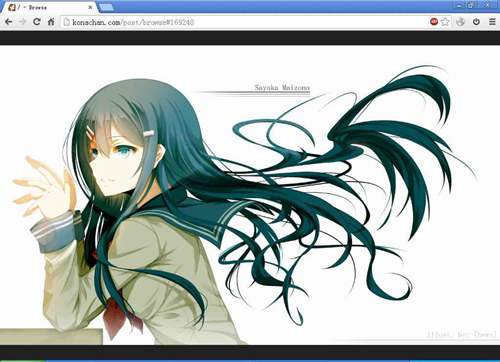500x362 pixels.
Task: Open the browser home page
Action: (51, 22)
